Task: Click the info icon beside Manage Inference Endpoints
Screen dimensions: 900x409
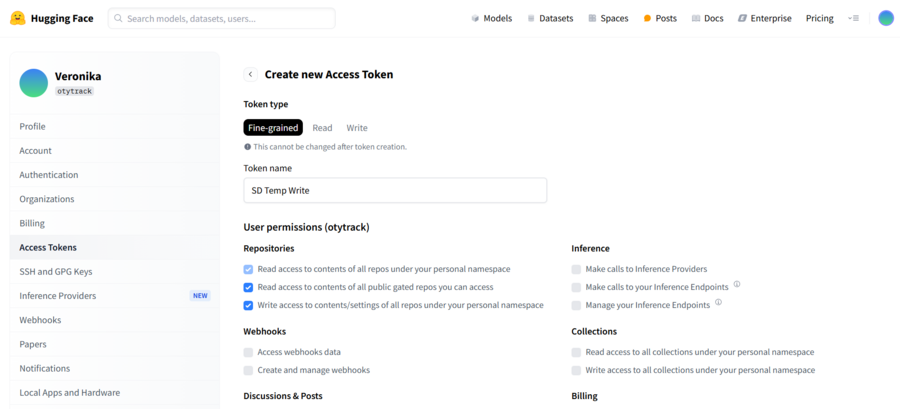Action: pos(718,303)
